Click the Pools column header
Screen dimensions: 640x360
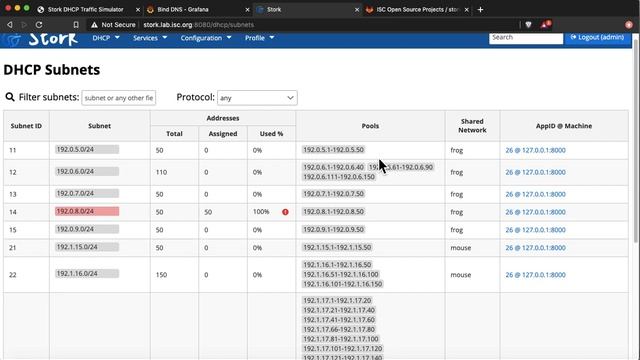[x=370, y=126]
